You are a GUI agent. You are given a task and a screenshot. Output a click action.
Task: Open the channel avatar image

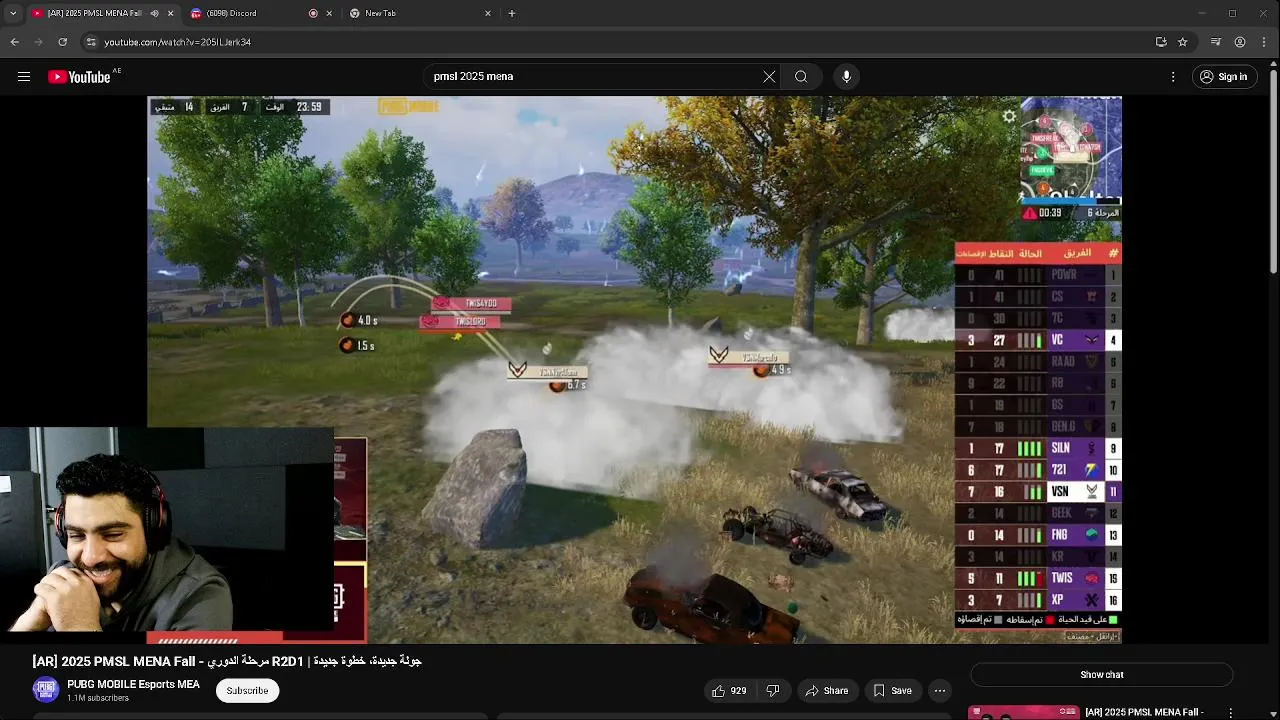coord(46,691)
